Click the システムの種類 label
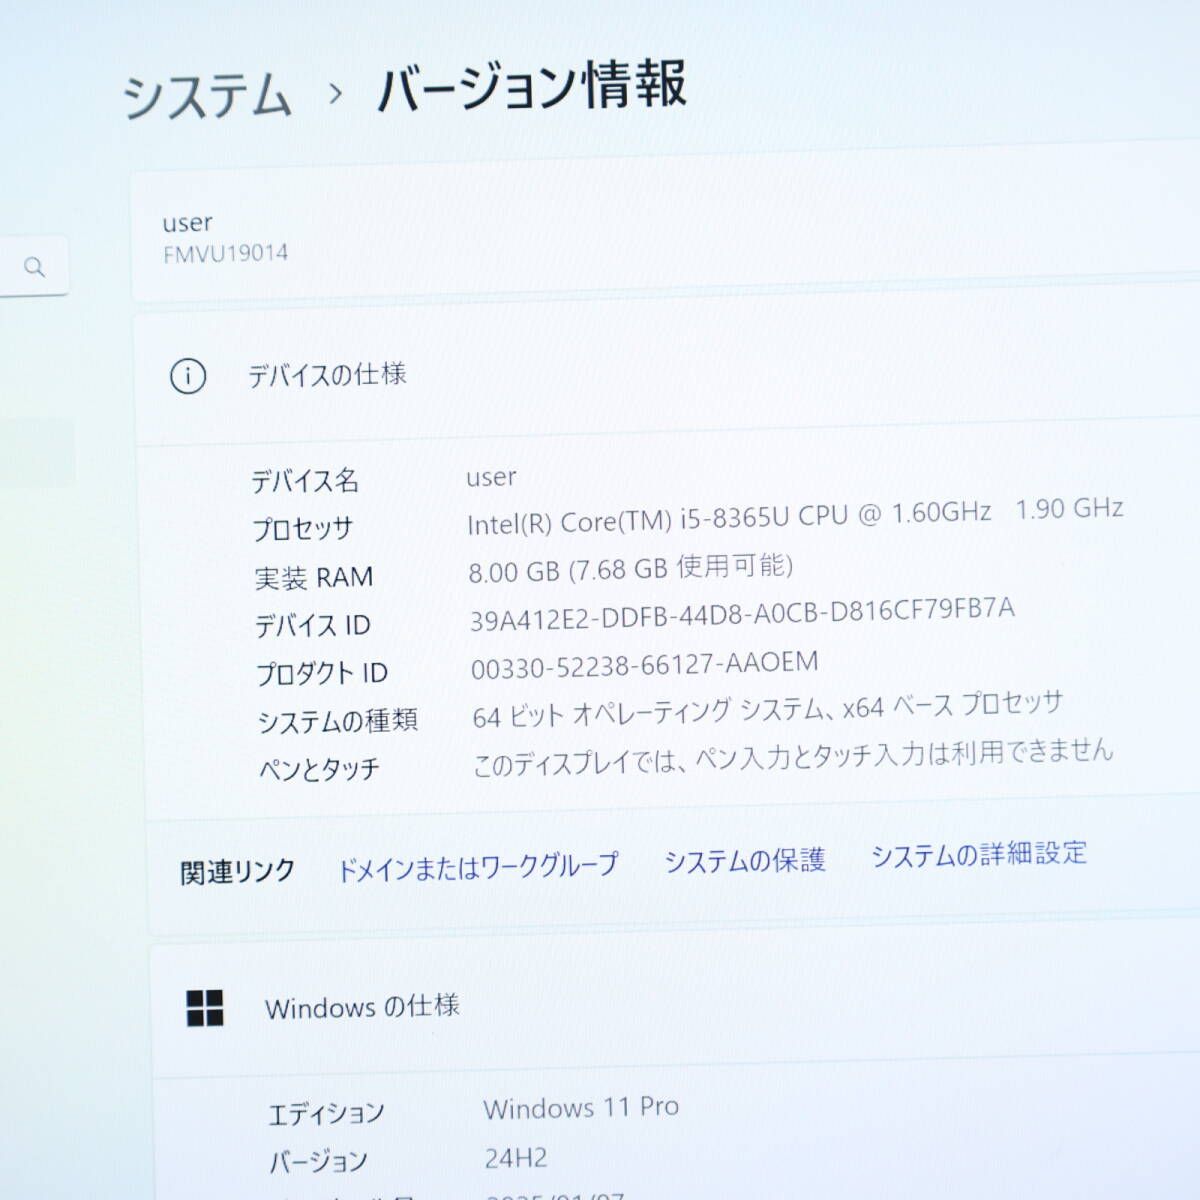Viewport: 1200px width, 1200px height. pyautogui.click(x=338, y=721)
